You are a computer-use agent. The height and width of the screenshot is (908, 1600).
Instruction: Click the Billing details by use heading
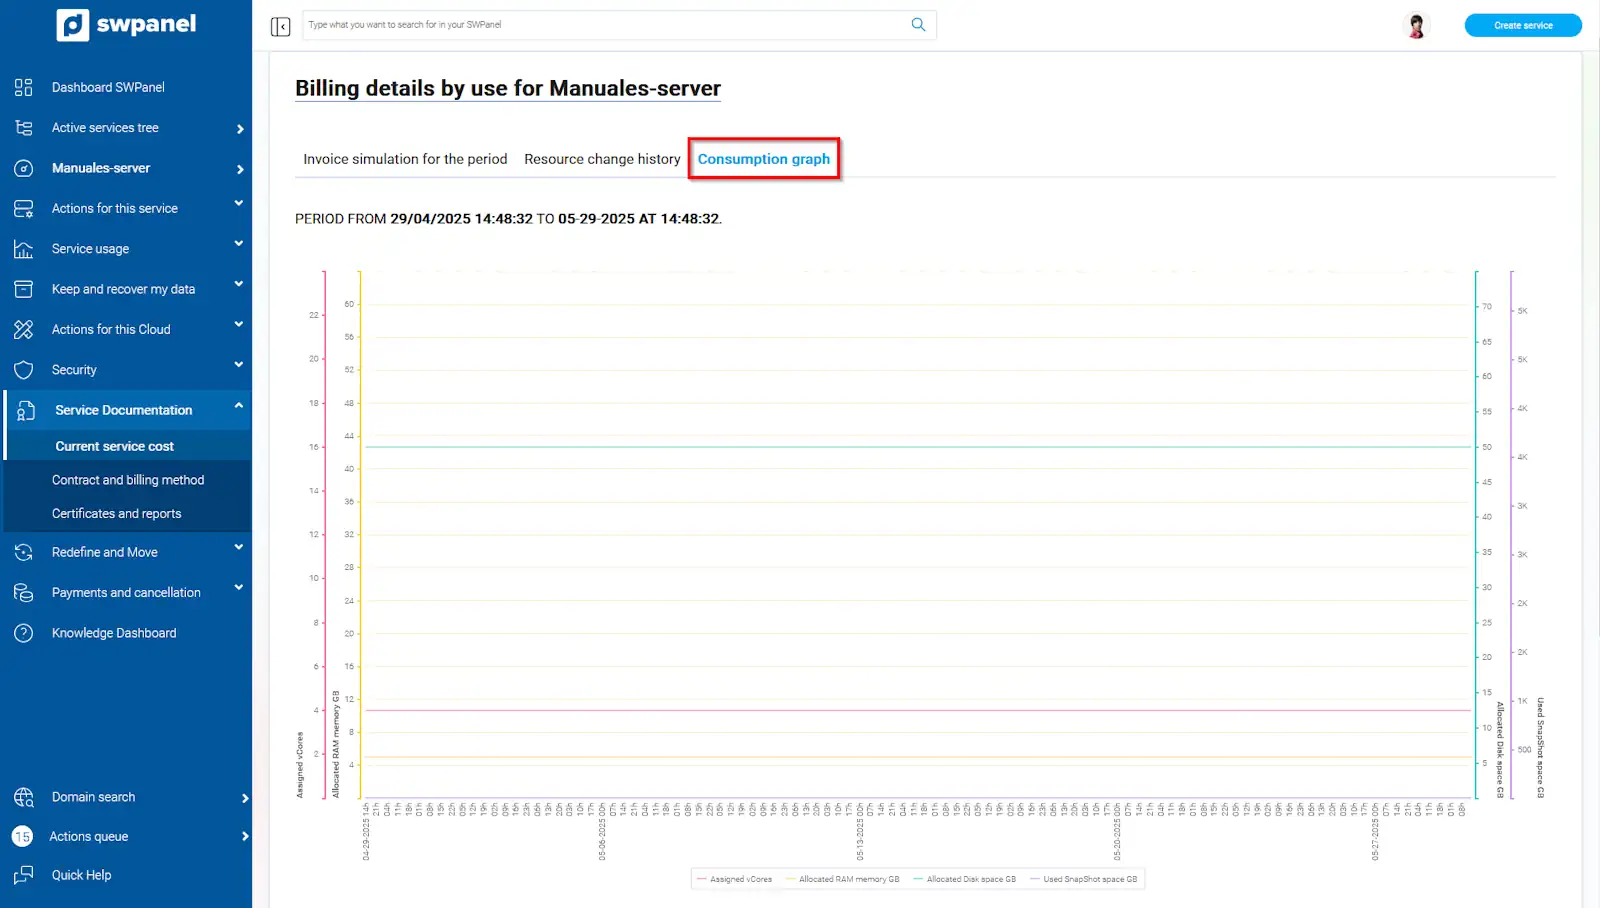point(508,88)
